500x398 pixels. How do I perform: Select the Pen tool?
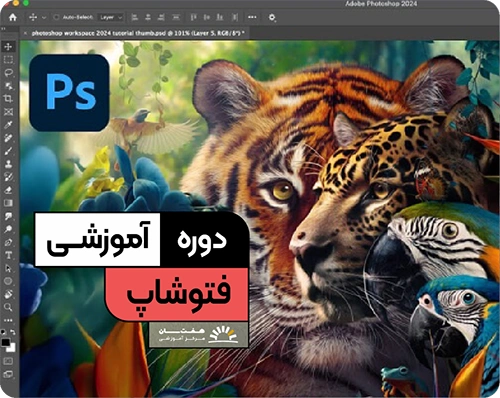8,242
